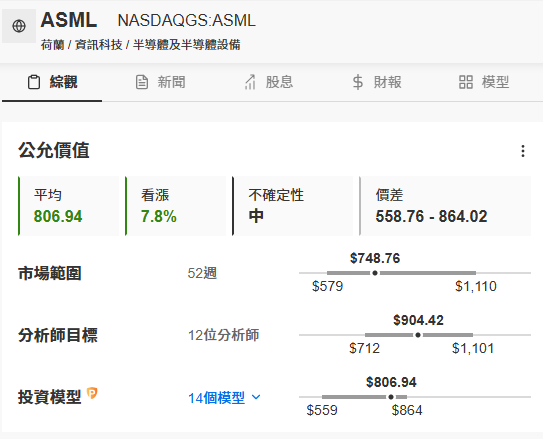
Task: Open the 股息 dividend tab
Action: pos(268,82)
